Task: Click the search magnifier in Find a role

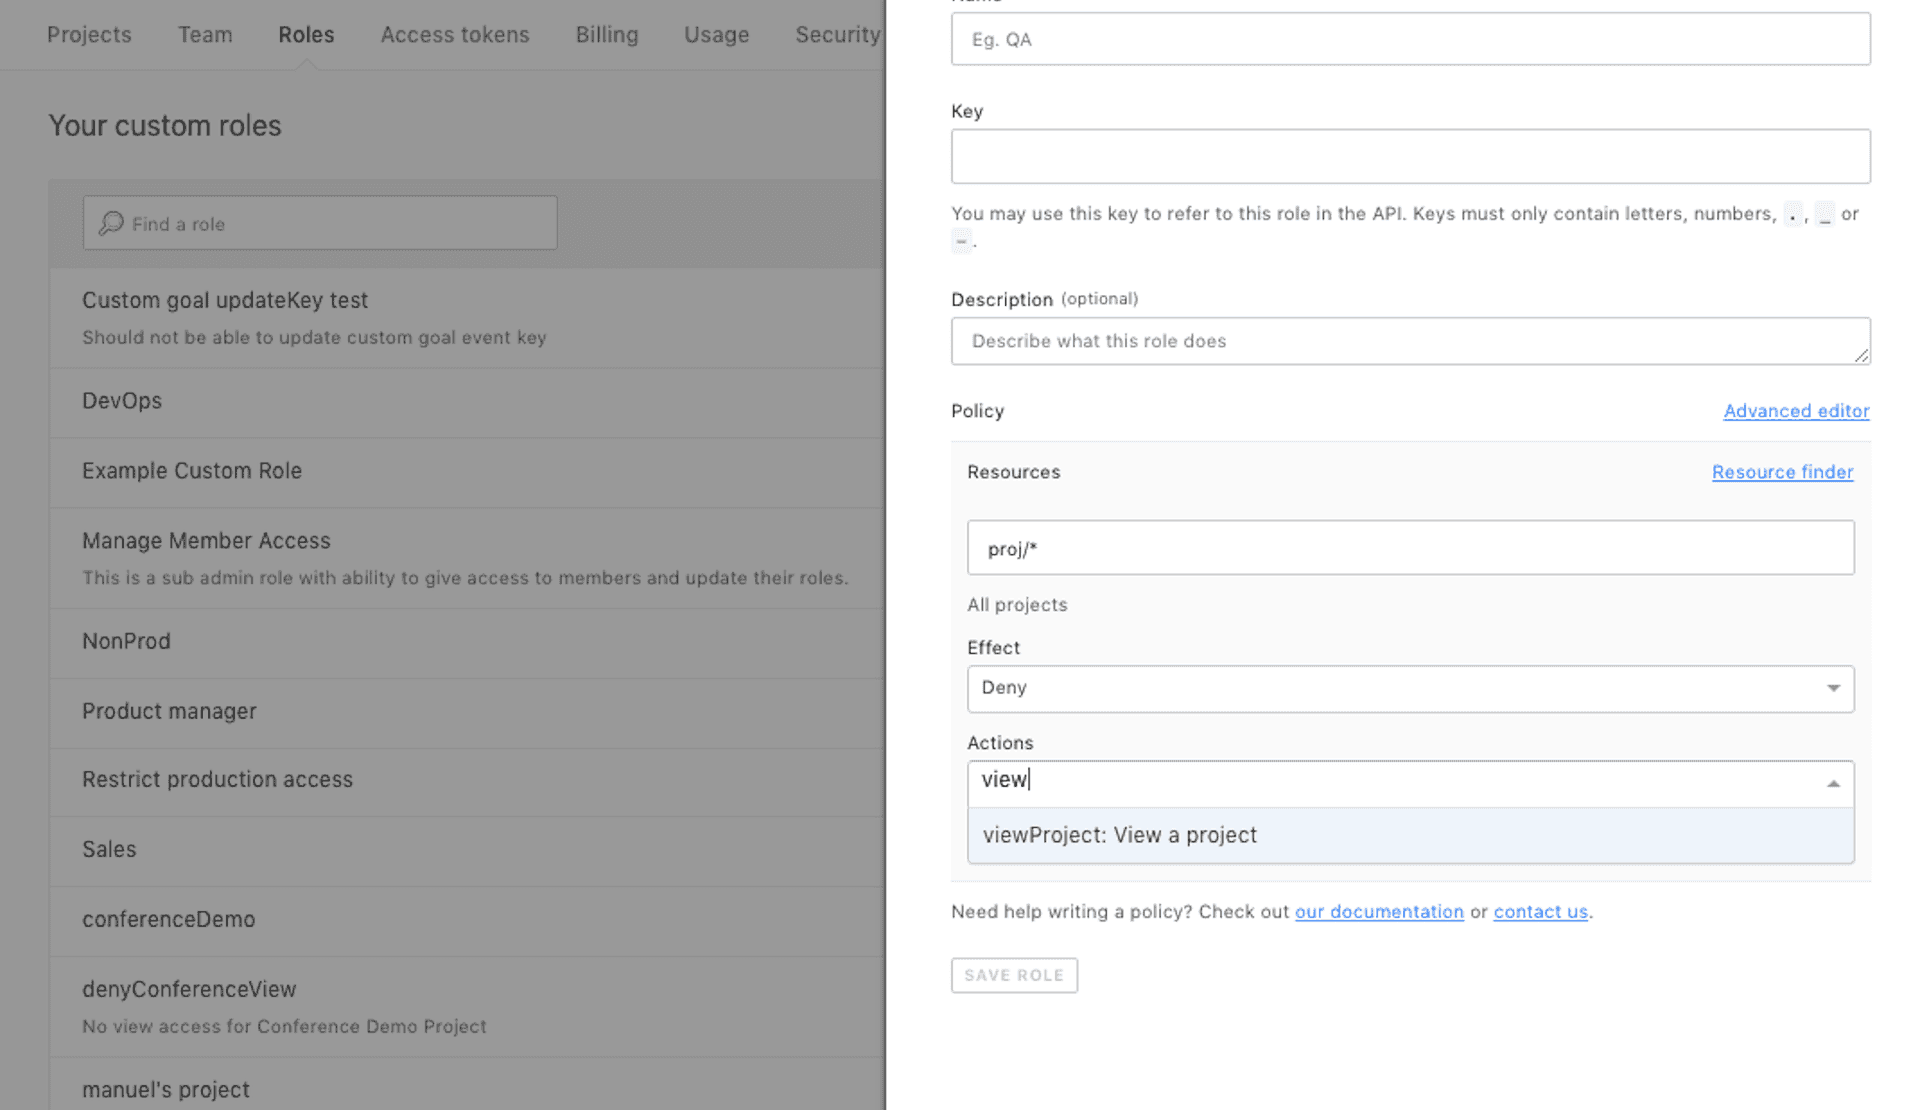Action: click(112, 222)
